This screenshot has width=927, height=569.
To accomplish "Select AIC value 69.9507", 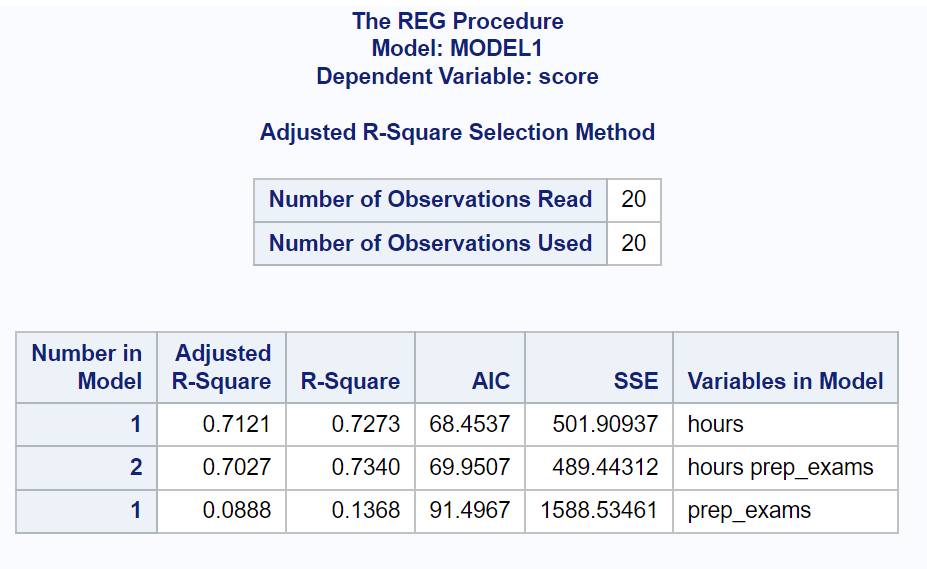I will 470,468.
